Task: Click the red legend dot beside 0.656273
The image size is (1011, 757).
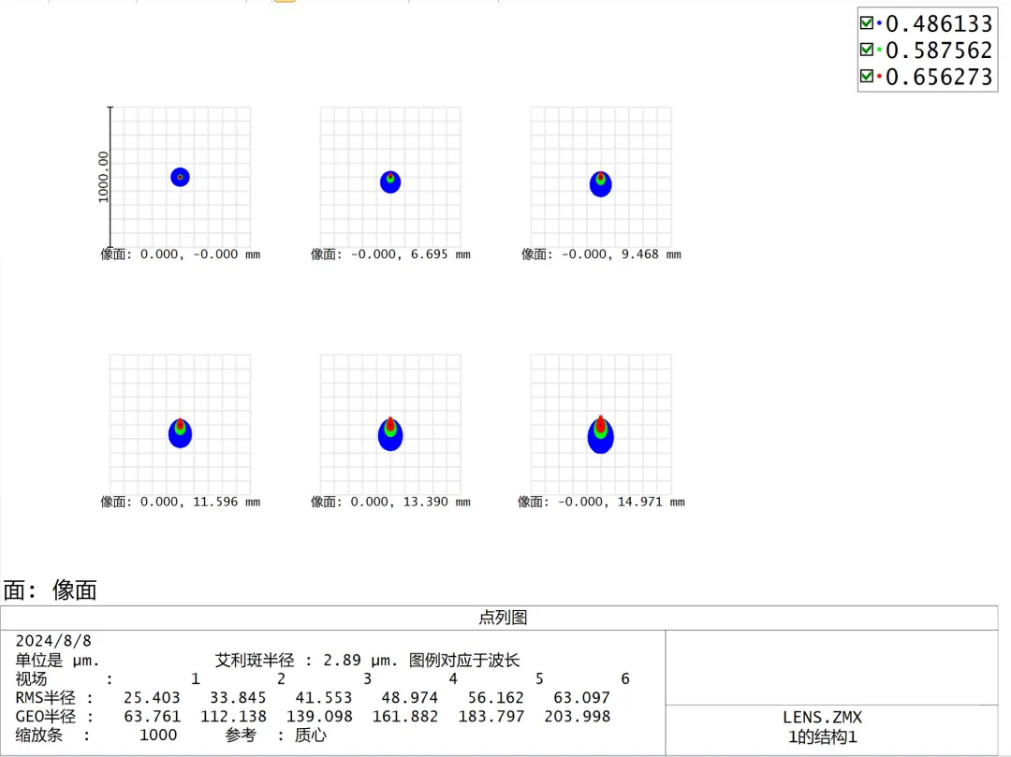Action: point(879,77)
